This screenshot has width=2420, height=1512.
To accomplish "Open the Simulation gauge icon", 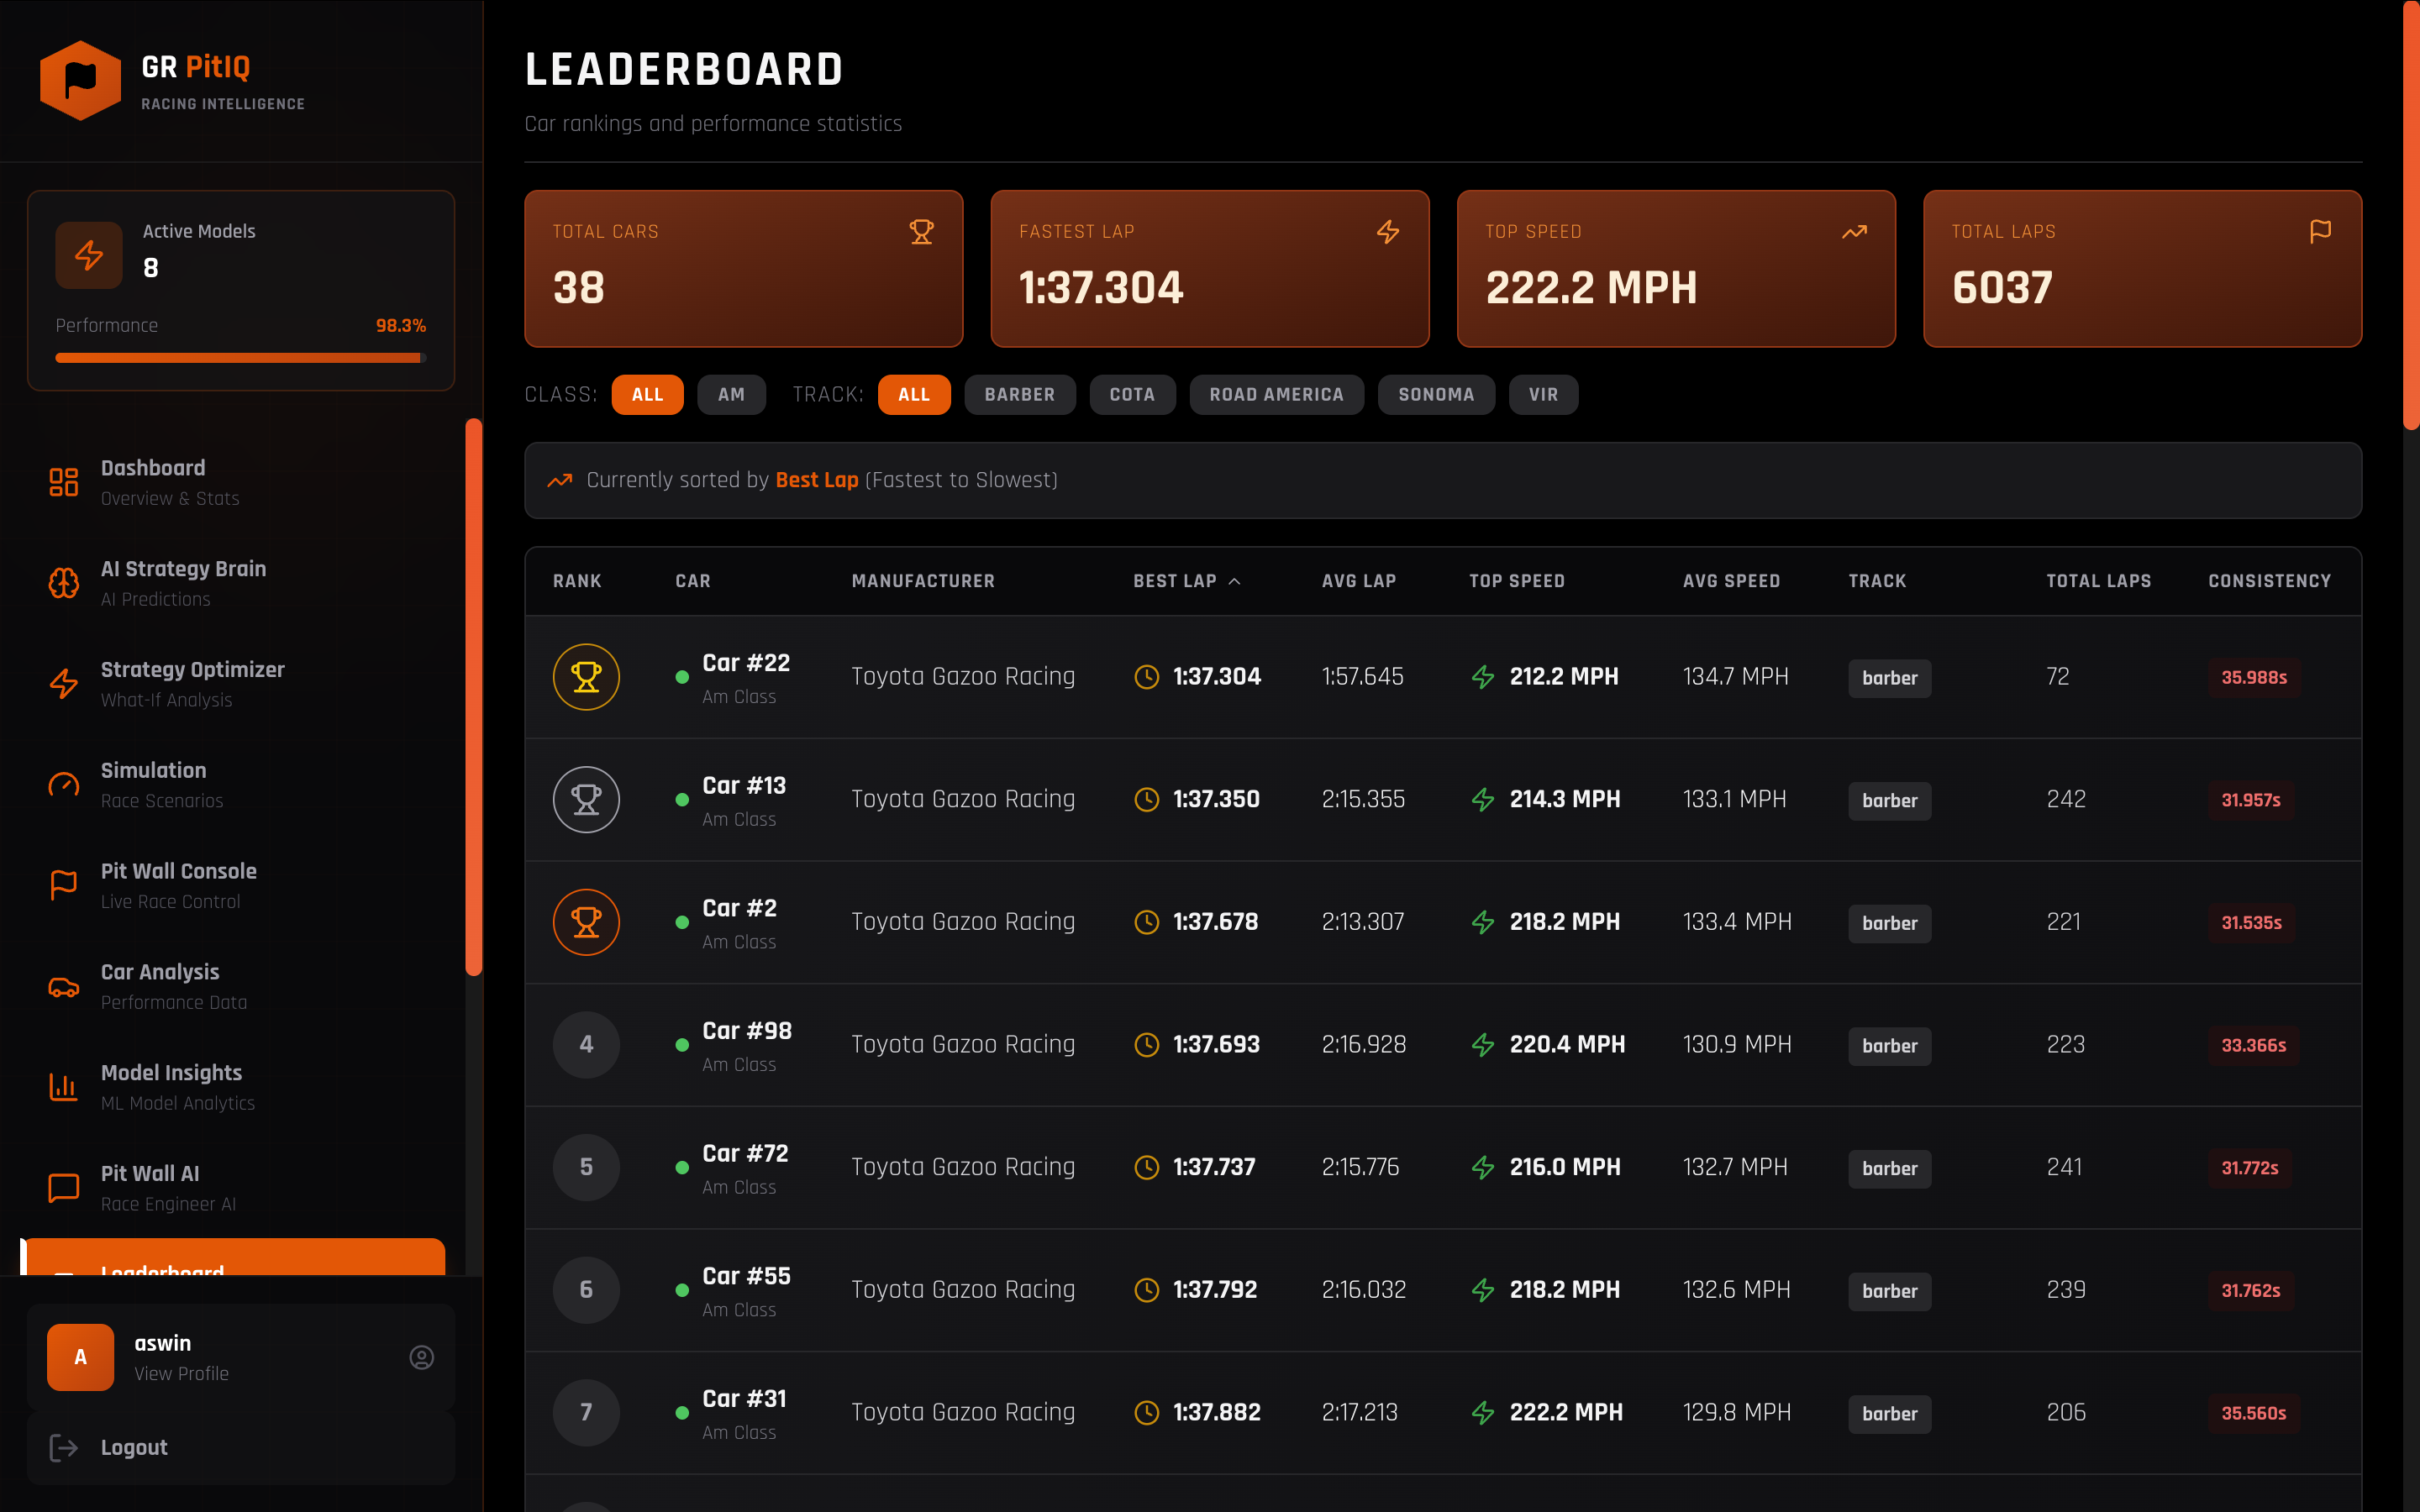I will pos(64,785).
